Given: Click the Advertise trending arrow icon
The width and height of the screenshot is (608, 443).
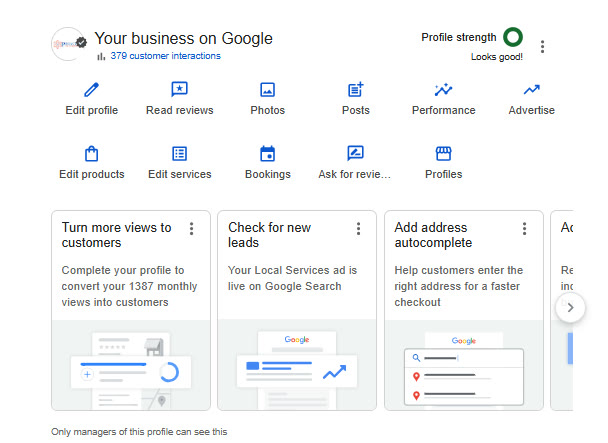Looking at the screenshot, I should pyautogui.click(x=532, y=90).
